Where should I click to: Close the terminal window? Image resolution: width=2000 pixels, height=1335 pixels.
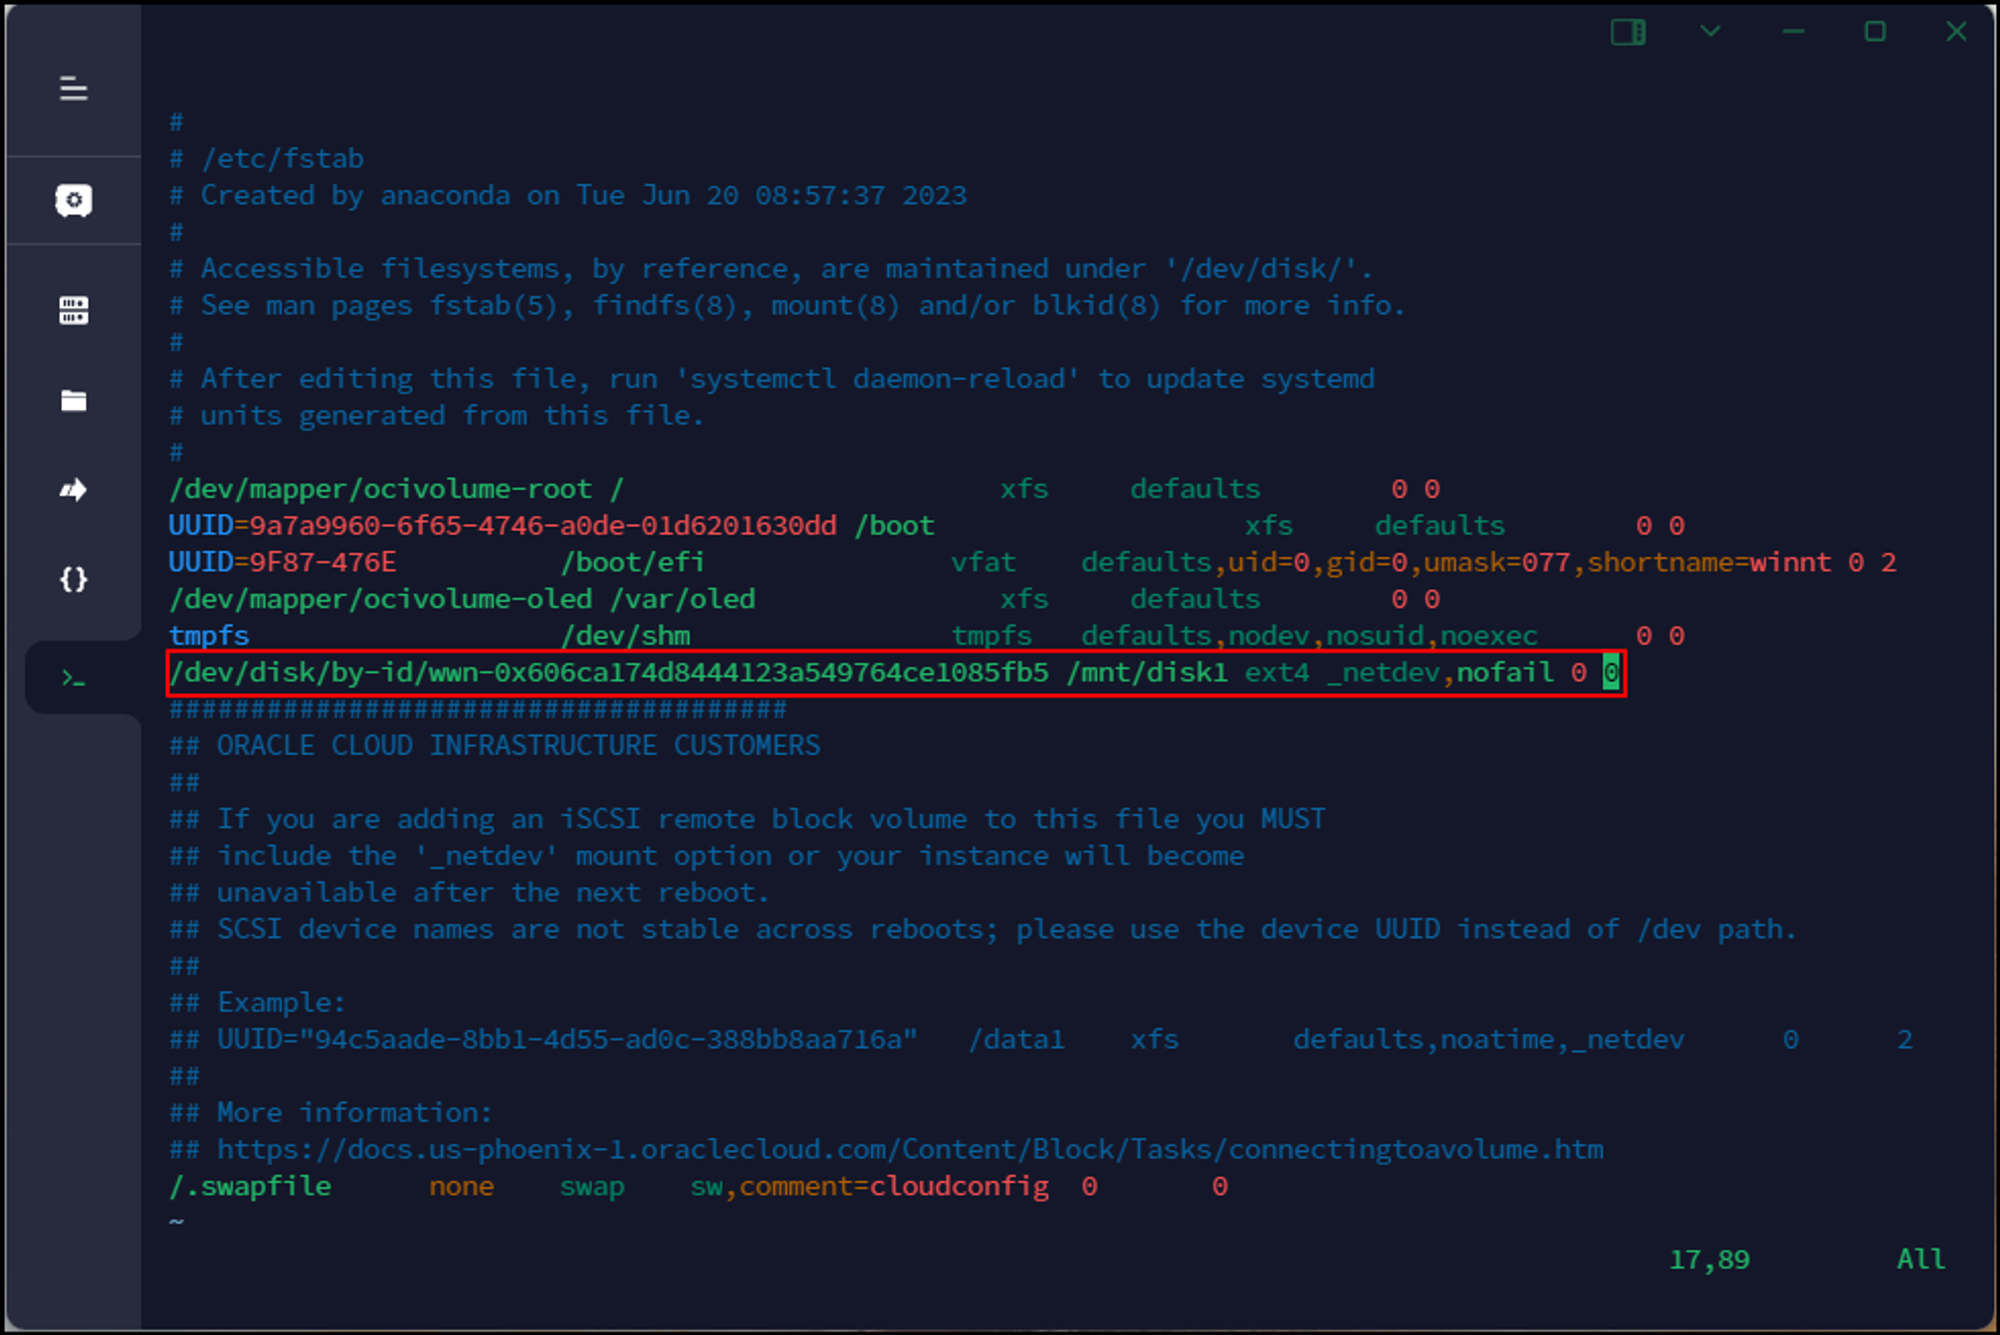[x=1956, y=32]
